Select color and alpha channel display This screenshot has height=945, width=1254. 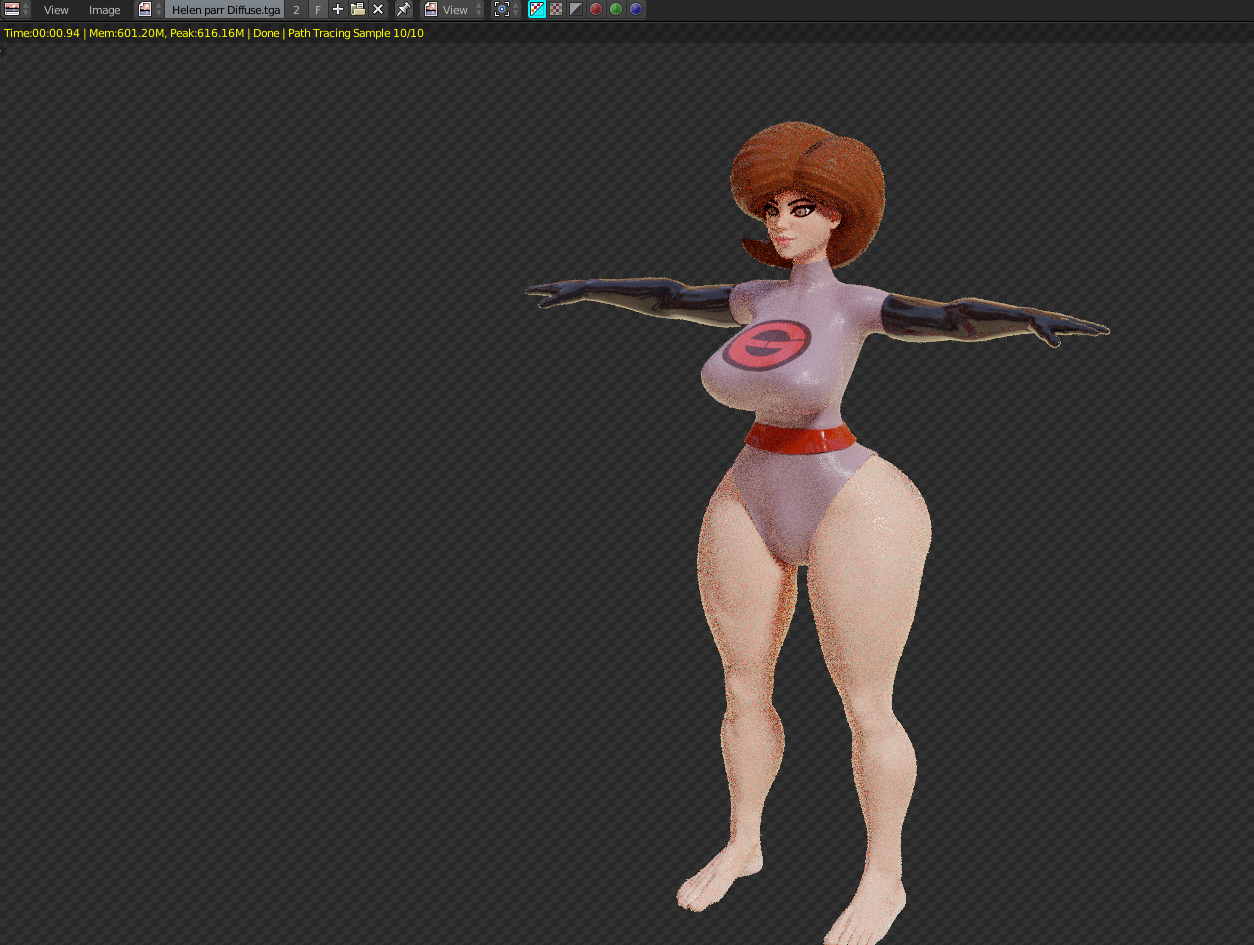coord(537,10)
